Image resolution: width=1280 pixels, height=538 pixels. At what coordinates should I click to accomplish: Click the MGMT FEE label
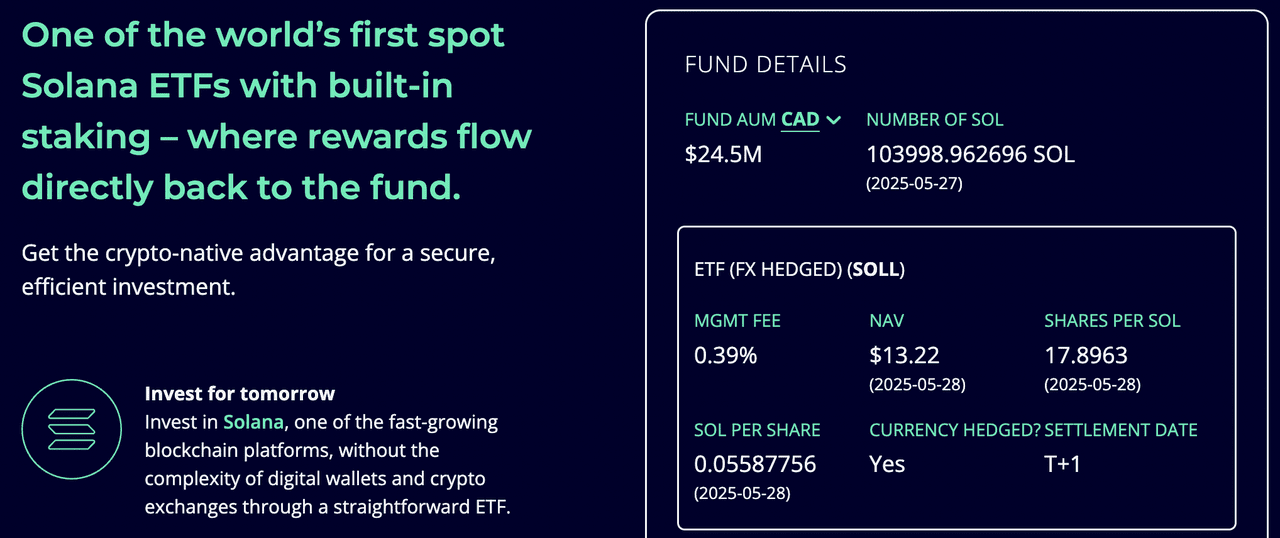737,321
